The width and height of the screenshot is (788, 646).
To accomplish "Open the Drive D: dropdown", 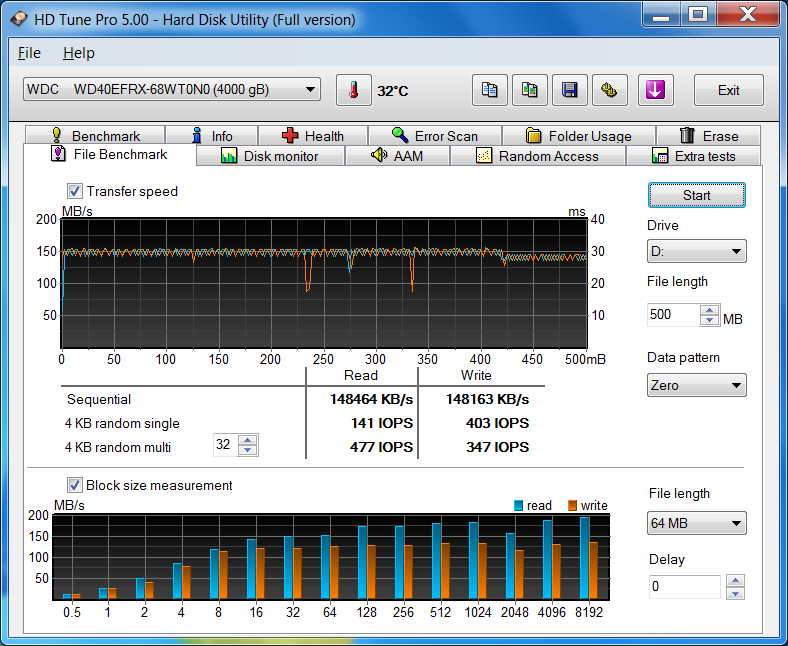I will pos(696,251).
